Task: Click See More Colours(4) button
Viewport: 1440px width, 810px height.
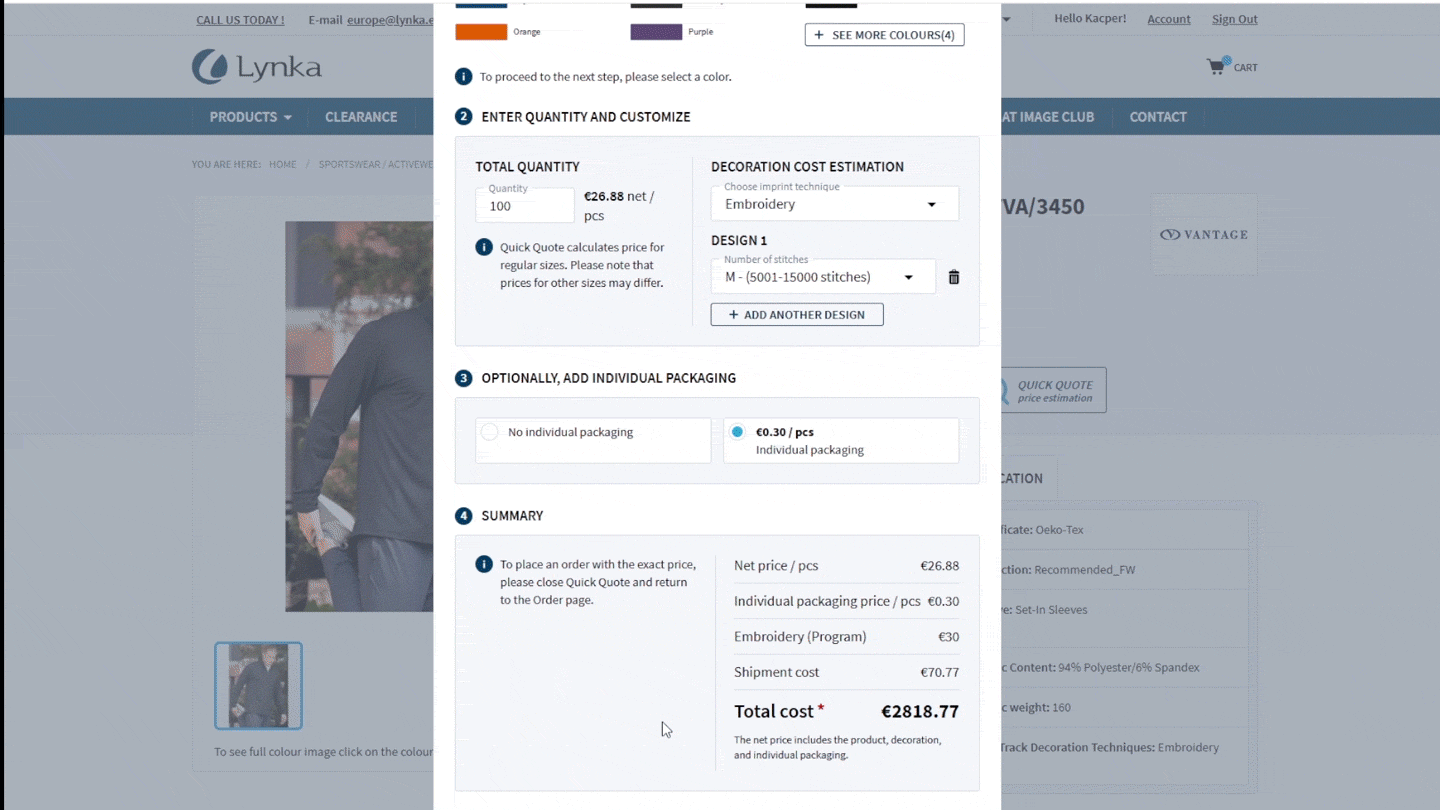Action: (x=884, y=35)
